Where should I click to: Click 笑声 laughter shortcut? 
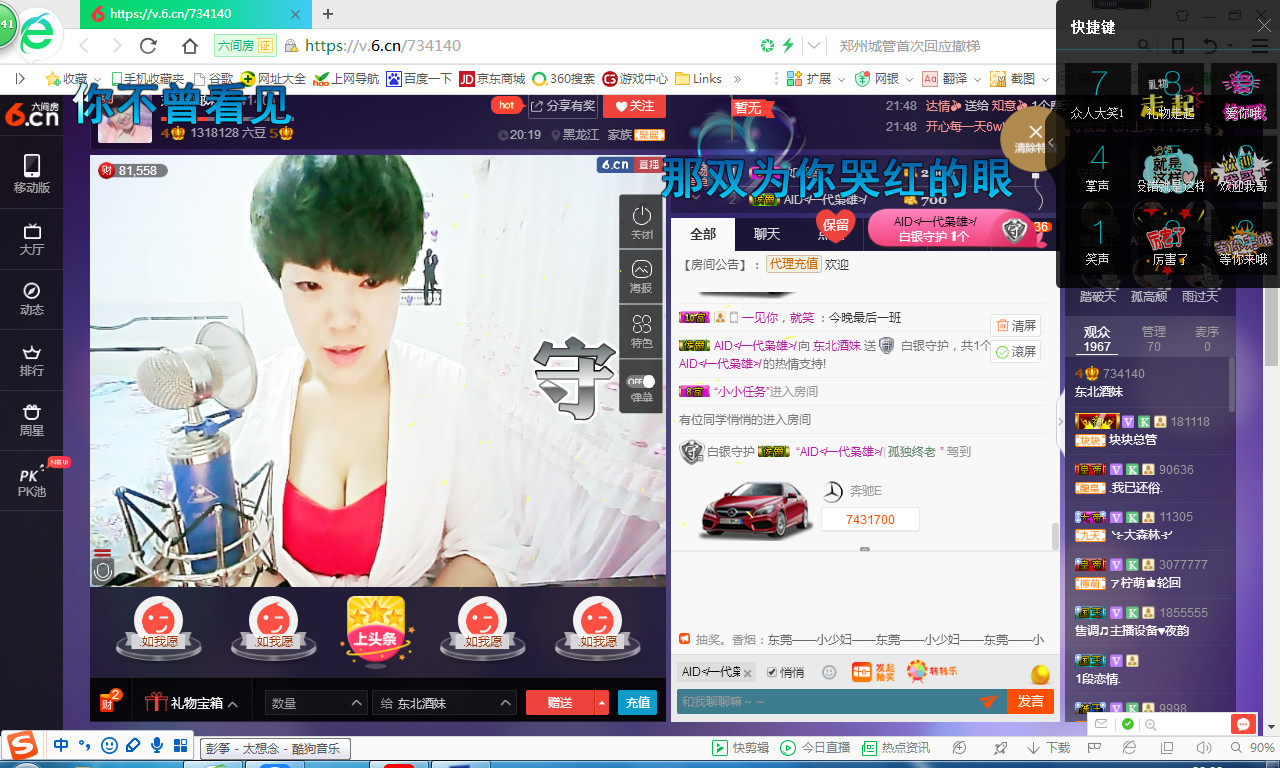tap(1098, 240)
